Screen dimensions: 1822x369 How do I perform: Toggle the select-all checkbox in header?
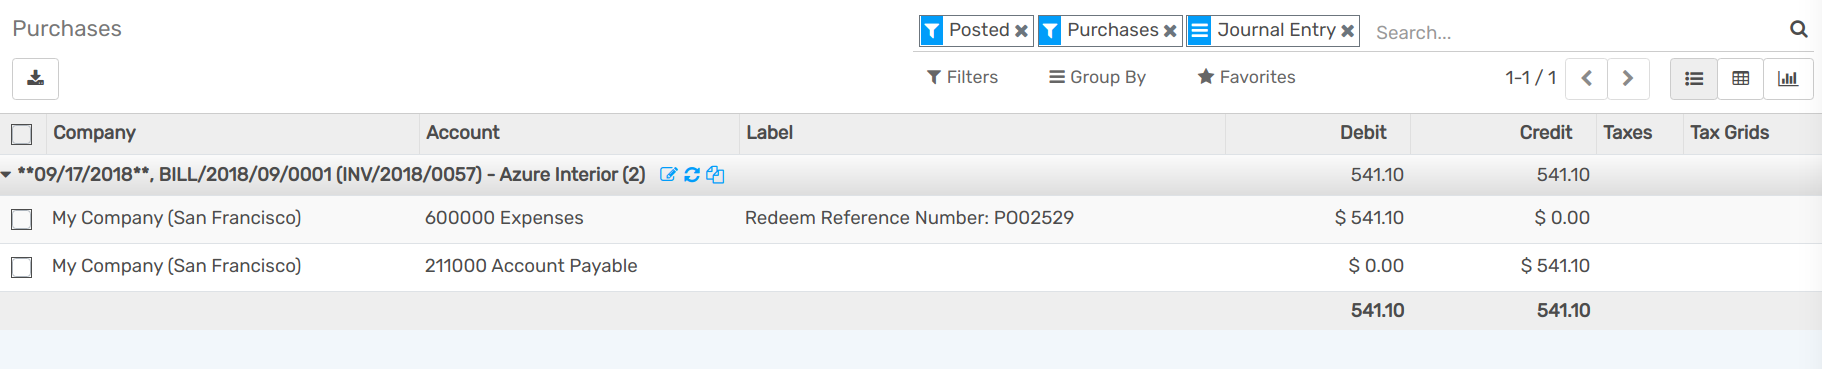pyautogui.click(x=22, y=134)
